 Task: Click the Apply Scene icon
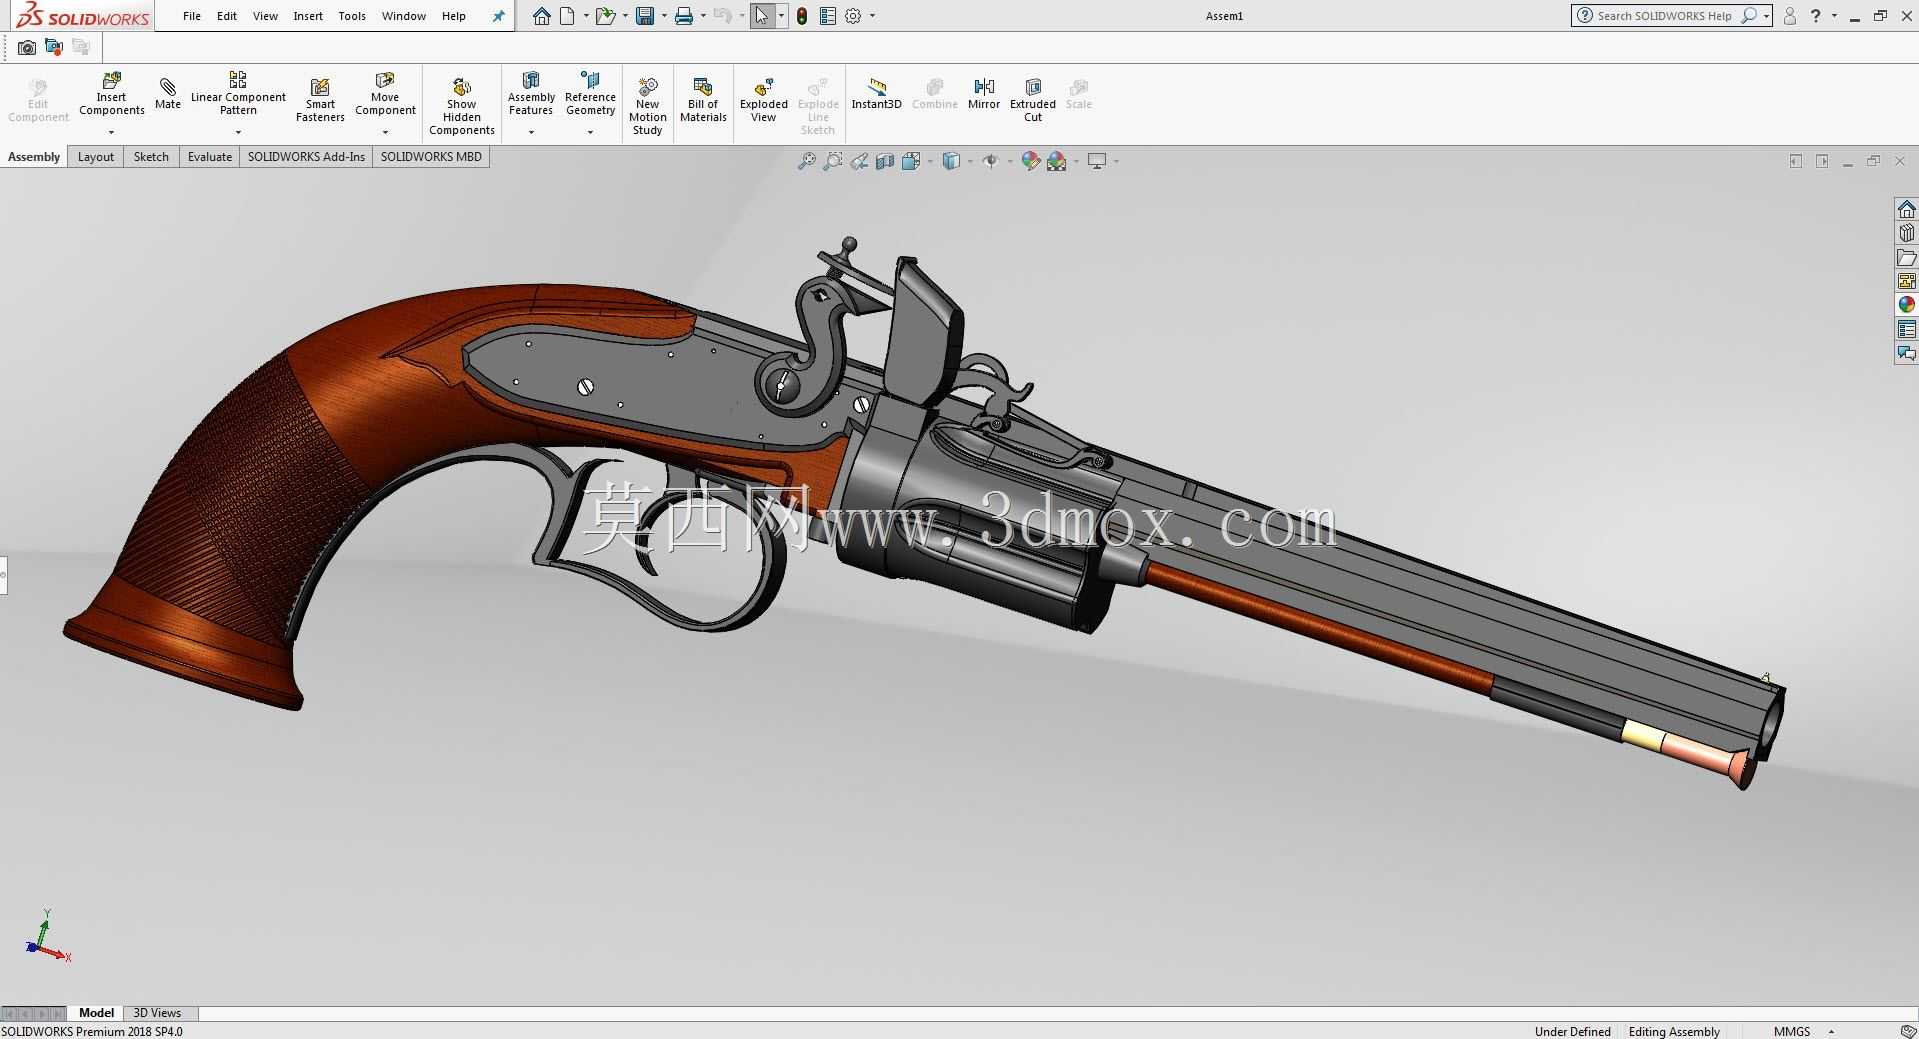tap(1057, 161)
